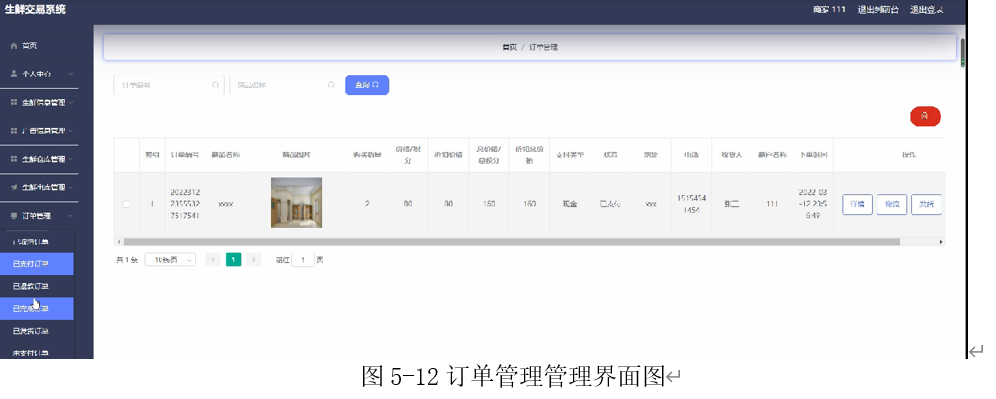The width and height of the screenshot is (996, 399).
Task: Click the 详情 button in the order row
Action: (x=858, y=205)
